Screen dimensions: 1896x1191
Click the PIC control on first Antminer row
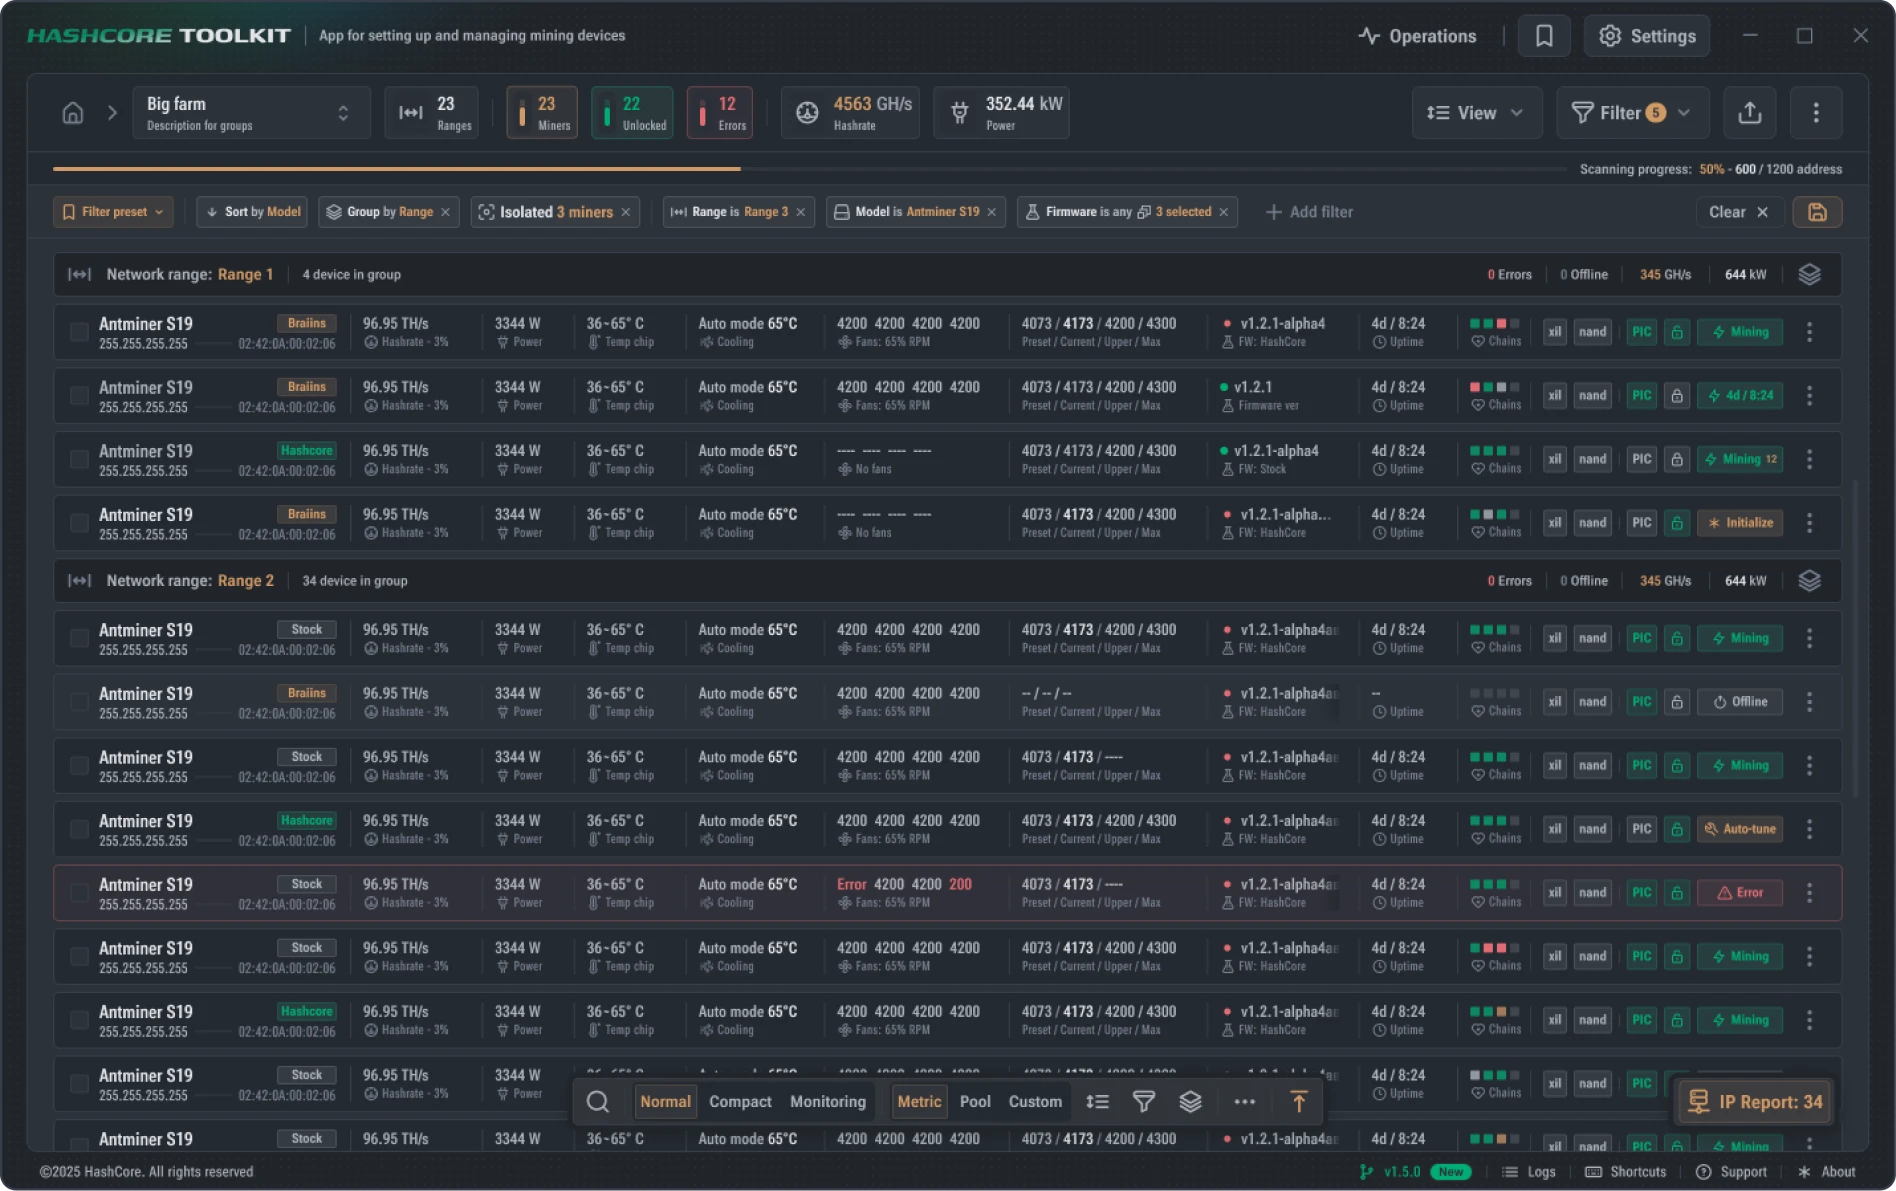(x=1641, y=331)
